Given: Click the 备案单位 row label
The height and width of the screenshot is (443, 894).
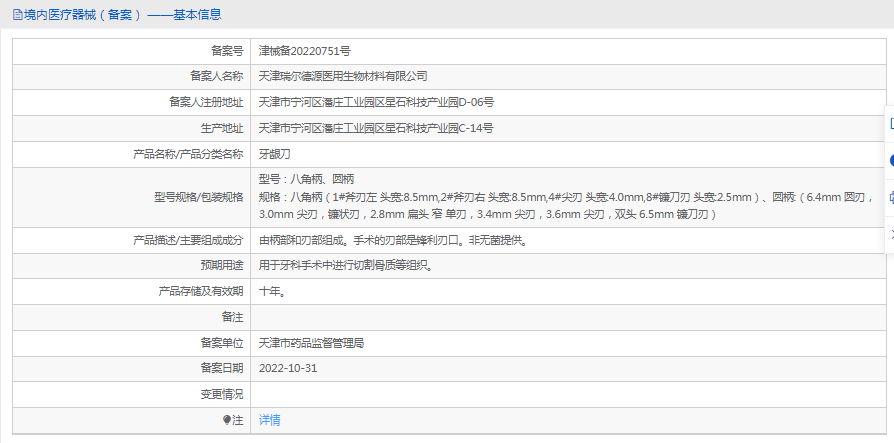Looking at the screenshot, I should [222, 343].
